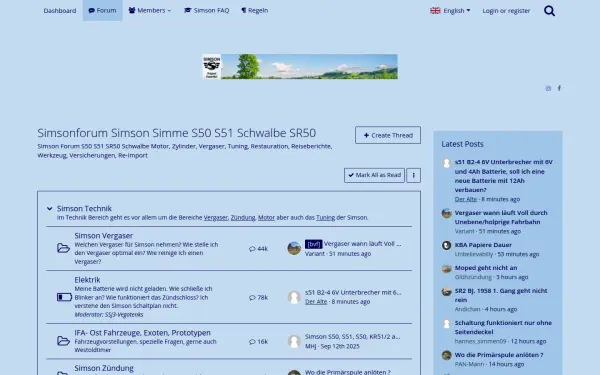The height and width of the screenshot is (375, 600).
Task: Open Simson FAQ page
Action: [207, 10]
